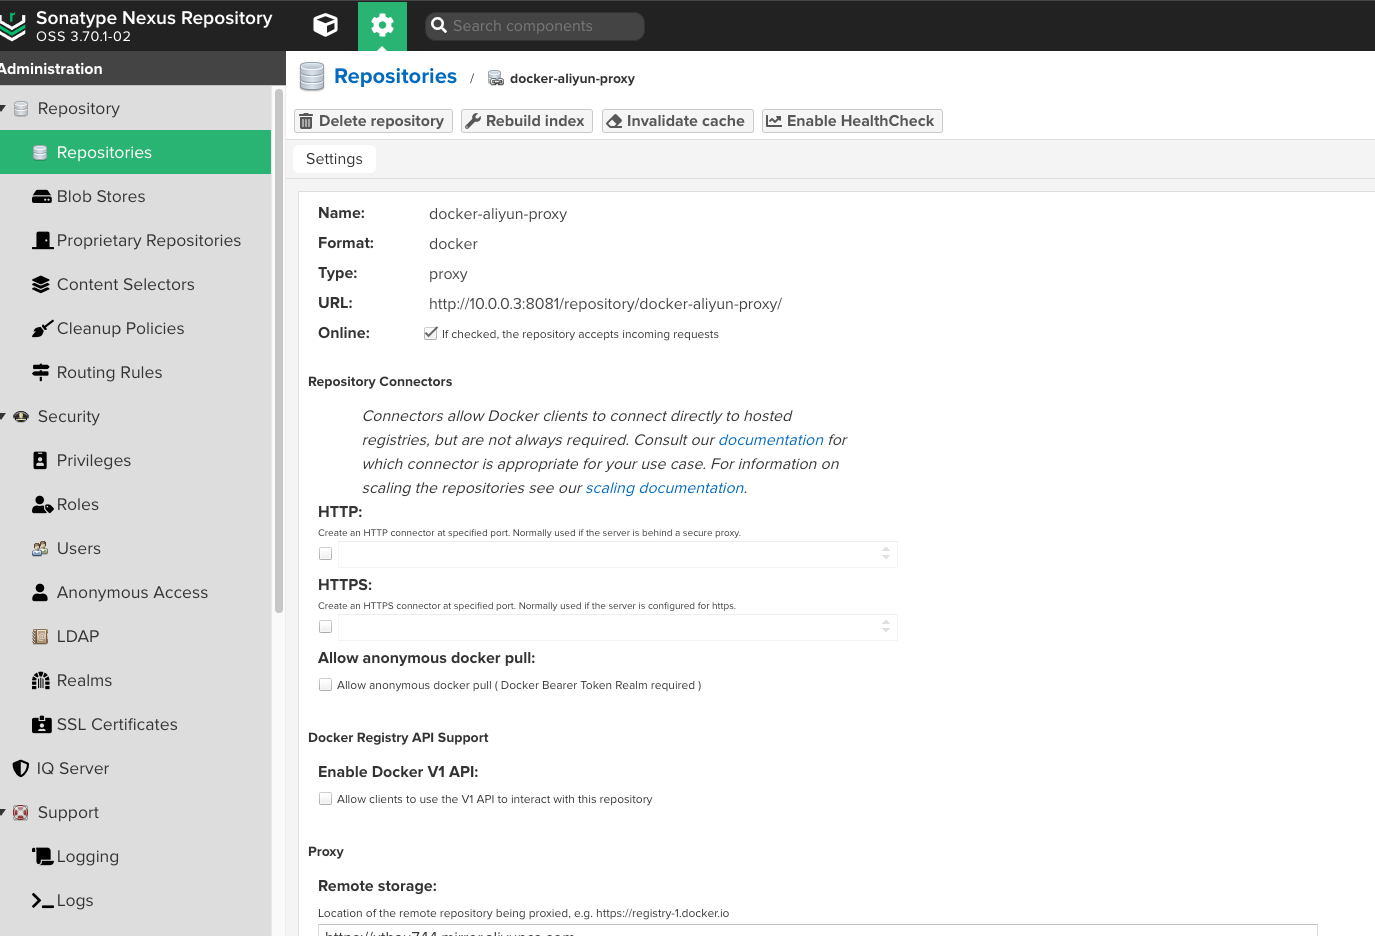Click the HTTP port input field
The height and width of the screenshot is (936, 1375).
[617, 554]
